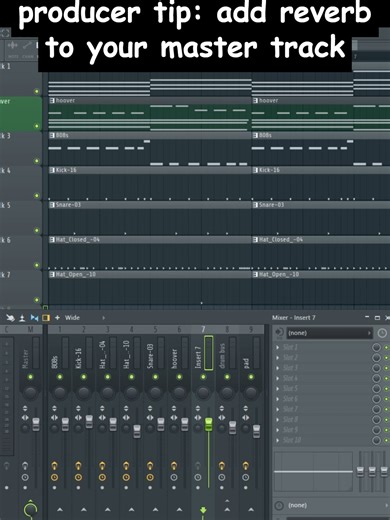Click the blue bow-tie icon in mixer toolbar
390x520 pixels.
tap(34, 318)
